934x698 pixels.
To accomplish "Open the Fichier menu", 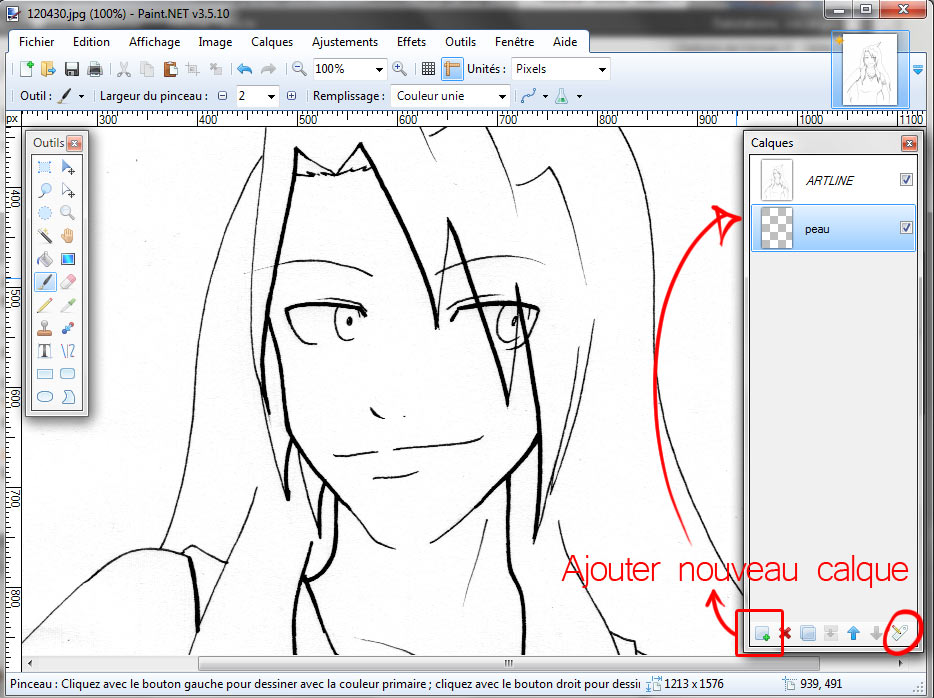I will (36, 42).
